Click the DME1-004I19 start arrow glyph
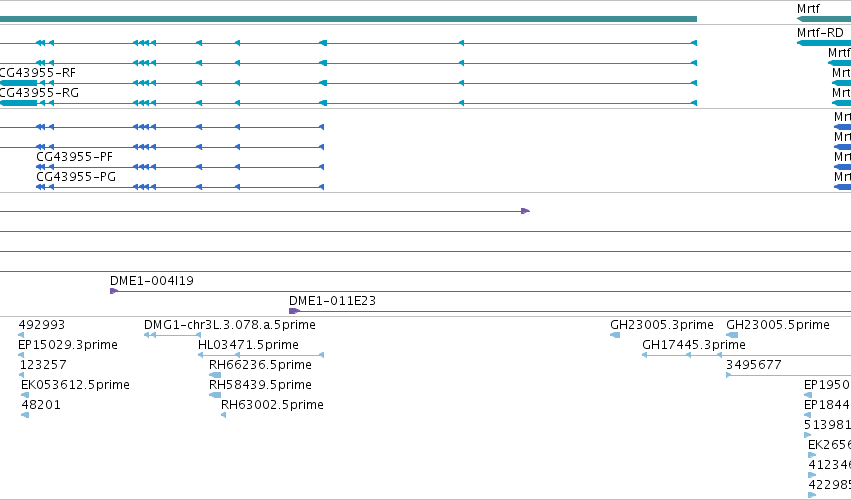 (114, 292)
